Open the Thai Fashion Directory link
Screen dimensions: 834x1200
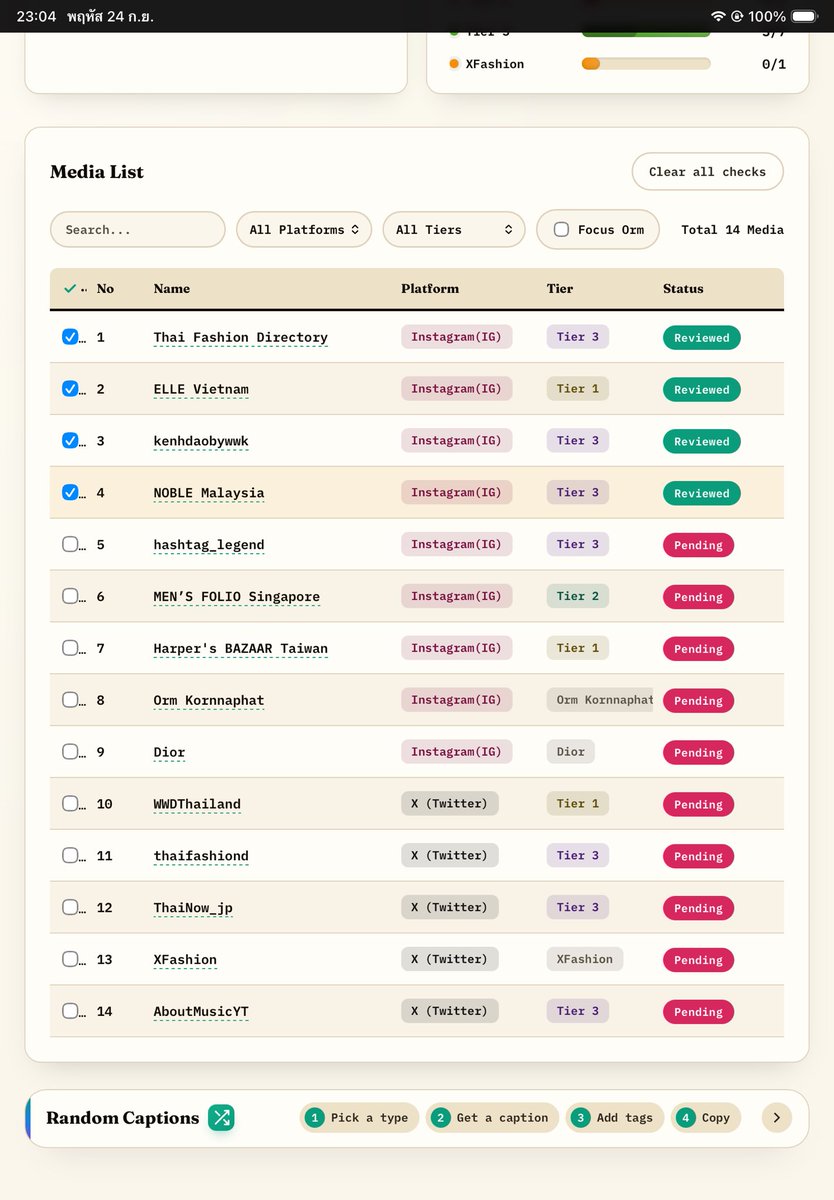point(241,338)
